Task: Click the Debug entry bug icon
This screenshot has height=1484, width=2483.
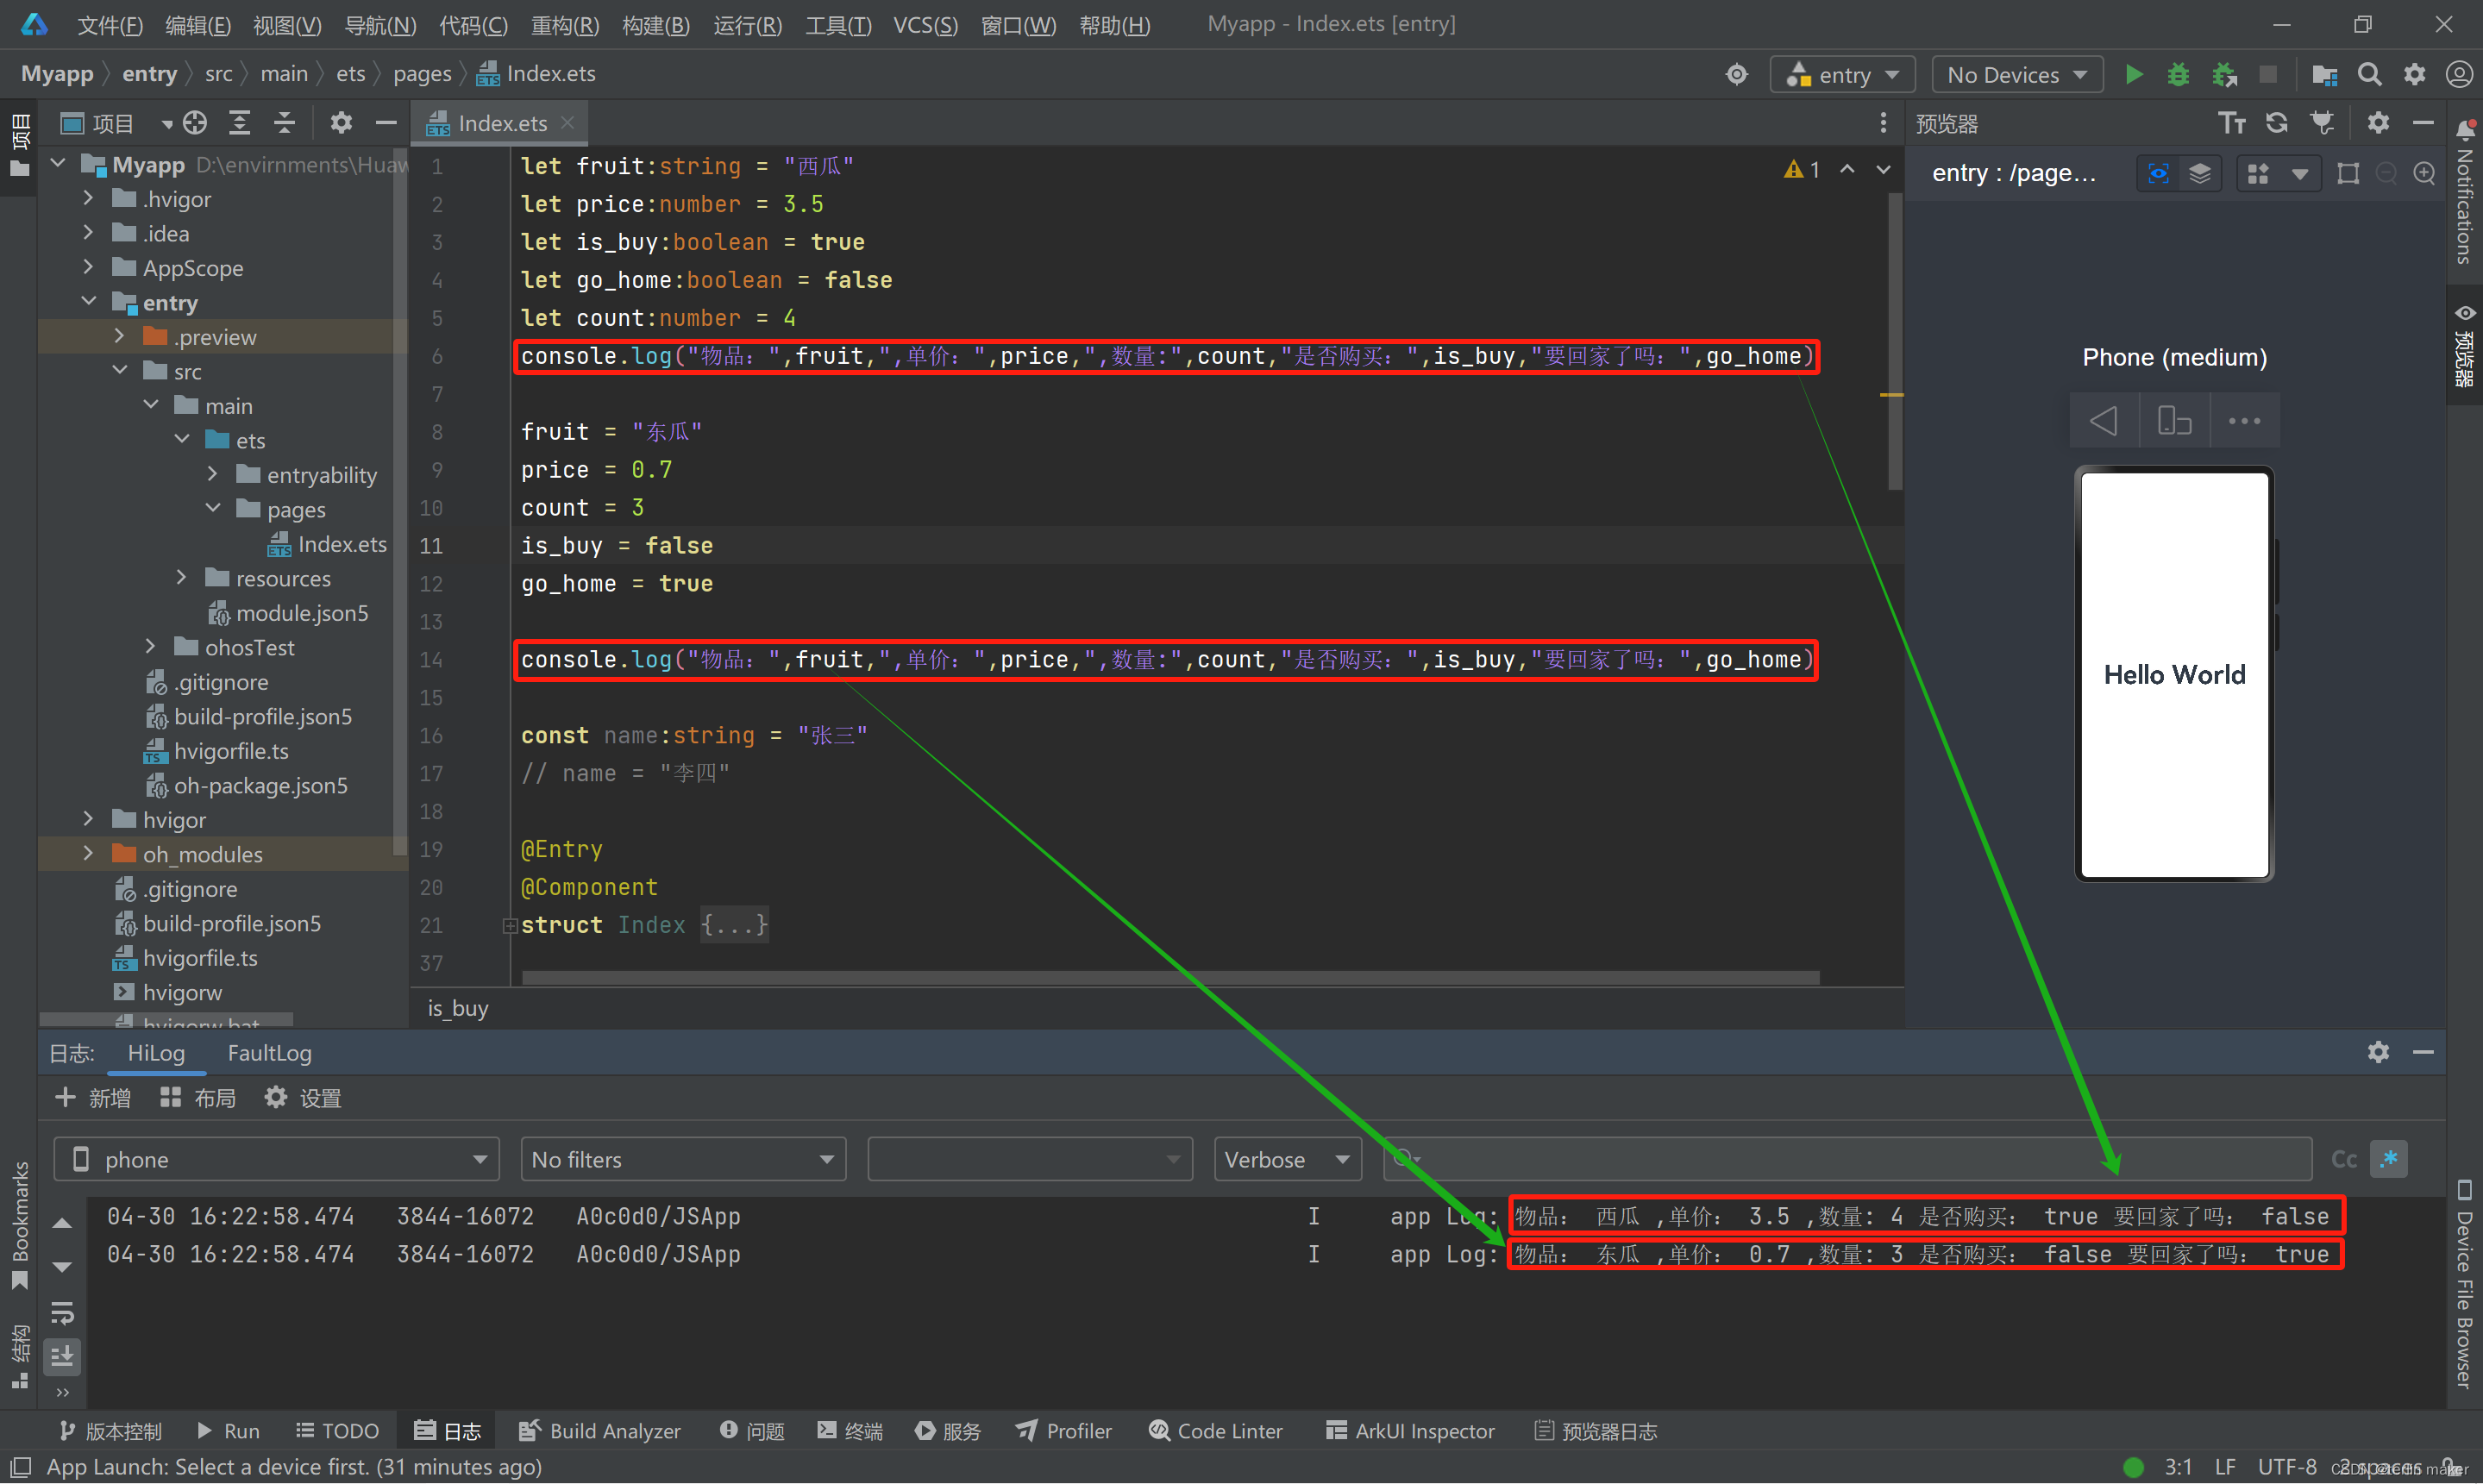Action: click(2177, 75)
